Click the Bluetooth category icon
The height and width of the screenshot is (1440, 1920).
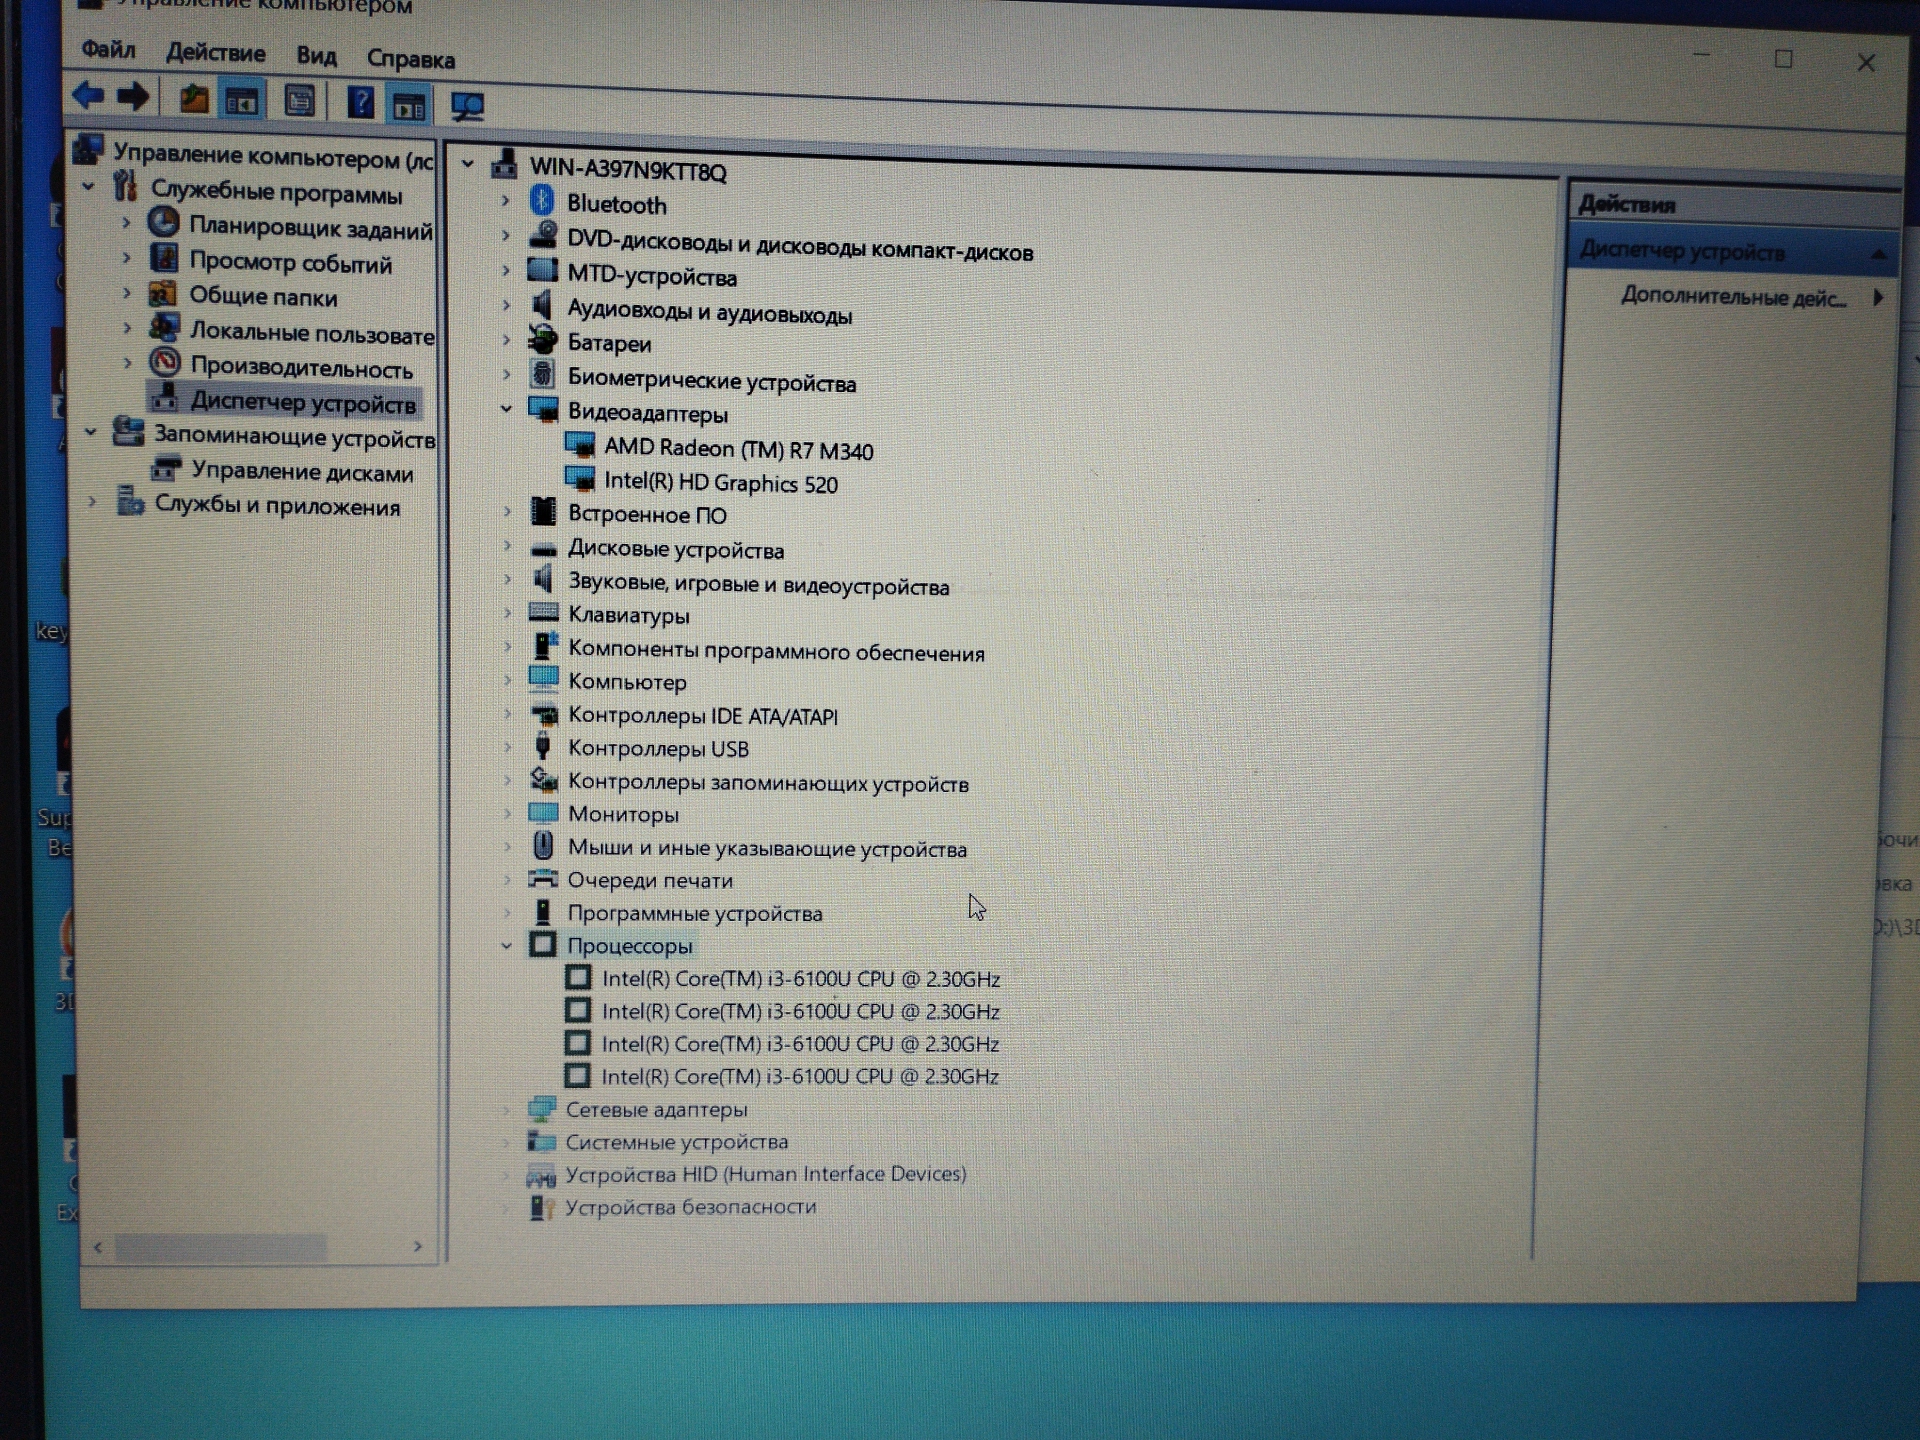point(542,200)
